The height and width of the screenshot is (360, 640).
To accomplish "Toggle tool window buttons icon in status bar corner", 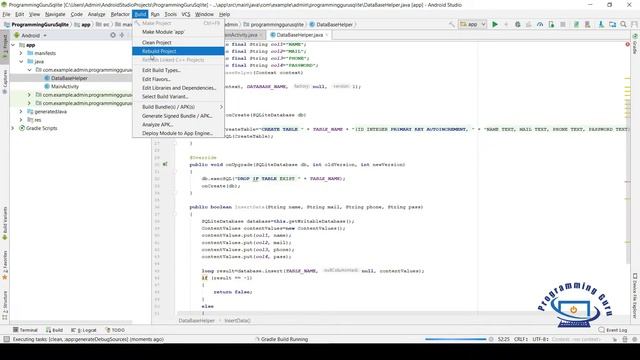I will click(x=6, y=339).
